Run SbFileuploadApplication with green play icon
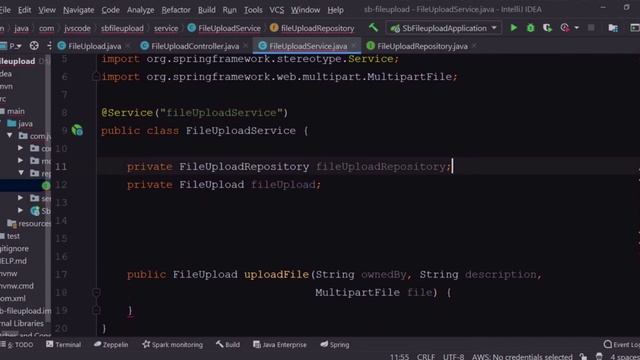This screenshot has height=360, width=640. tap(513, 28)
